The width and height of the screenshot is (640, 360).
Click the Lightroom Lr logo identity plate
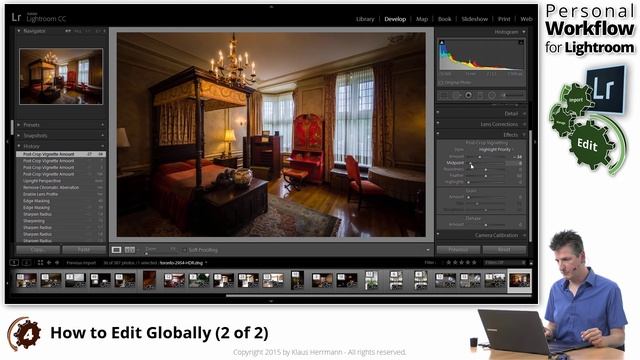coord(16,17)
